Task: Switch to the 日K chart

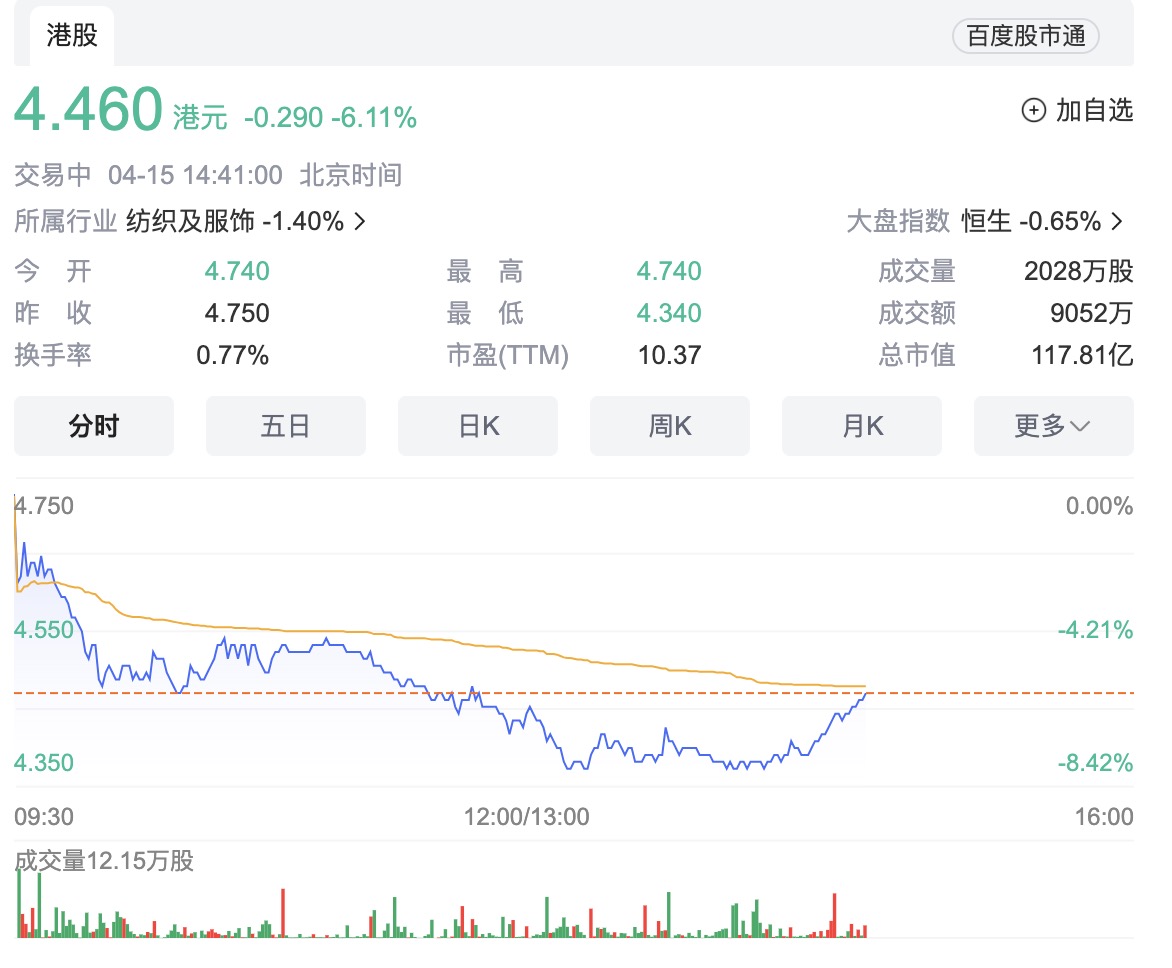Action: click(478, 426)
